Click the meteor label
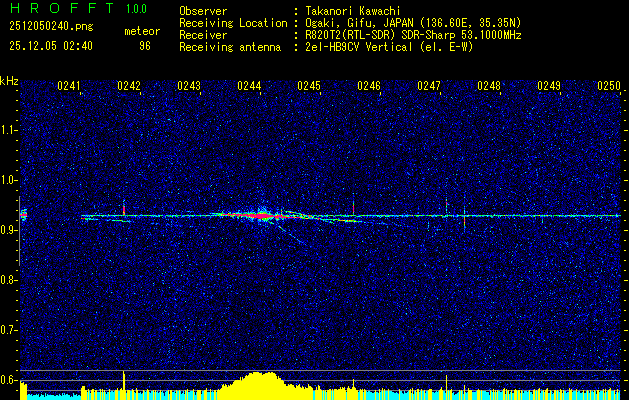 tap(142, 31)
